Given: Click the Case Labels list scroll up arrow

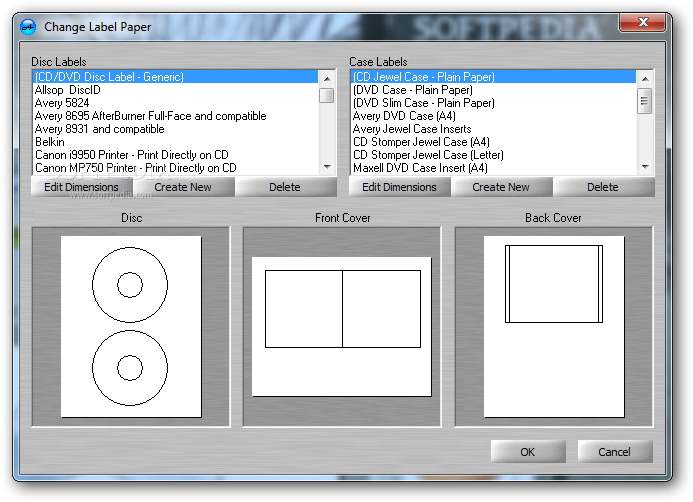Looking at the screenshot, I should [645, 79].
